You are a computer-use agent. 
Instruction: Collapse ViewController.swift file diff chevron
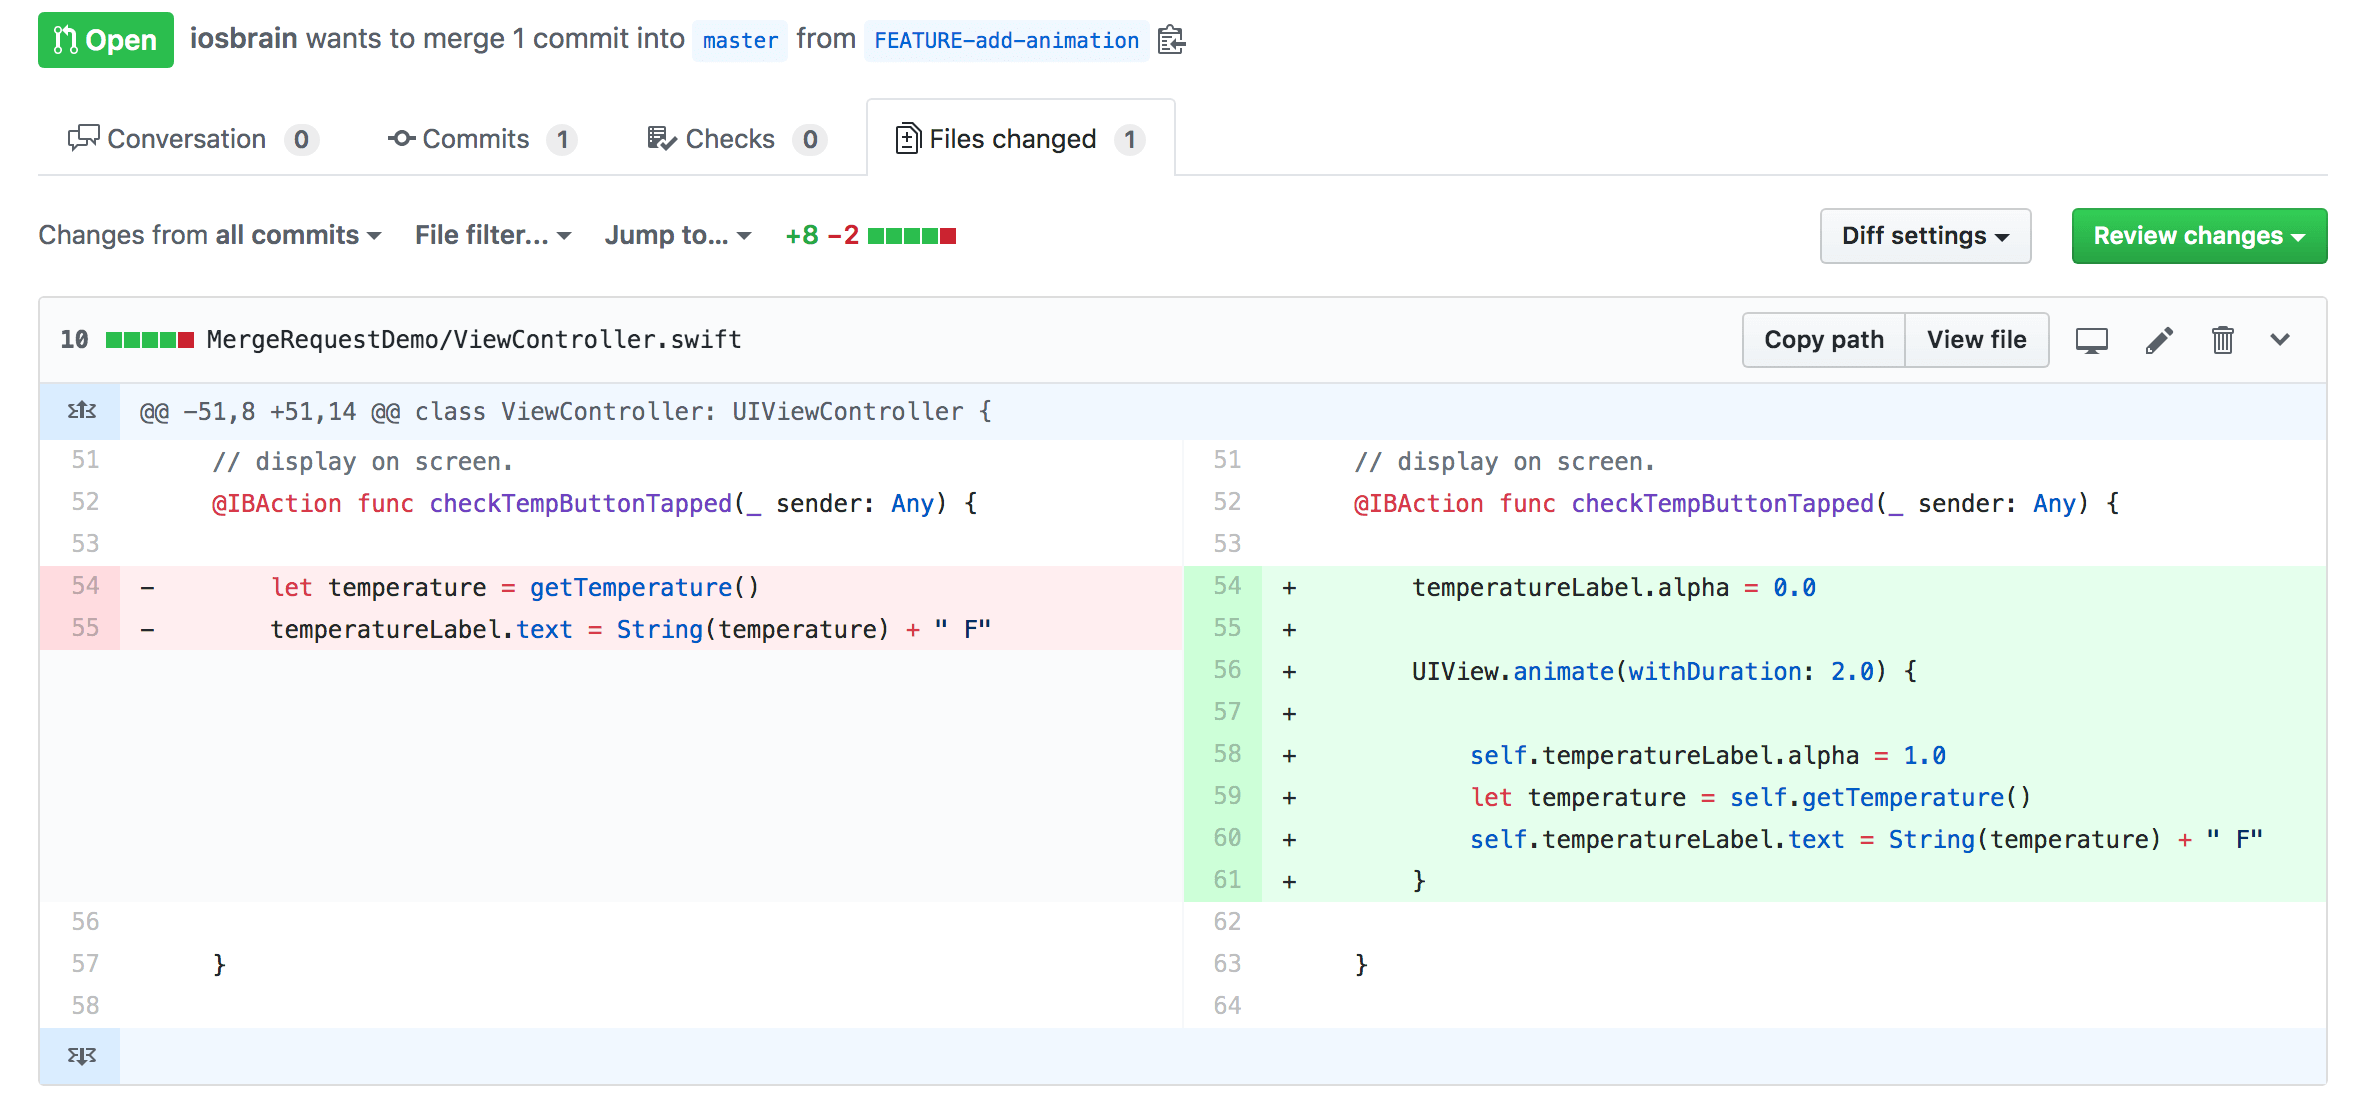tap(2280, 340)
